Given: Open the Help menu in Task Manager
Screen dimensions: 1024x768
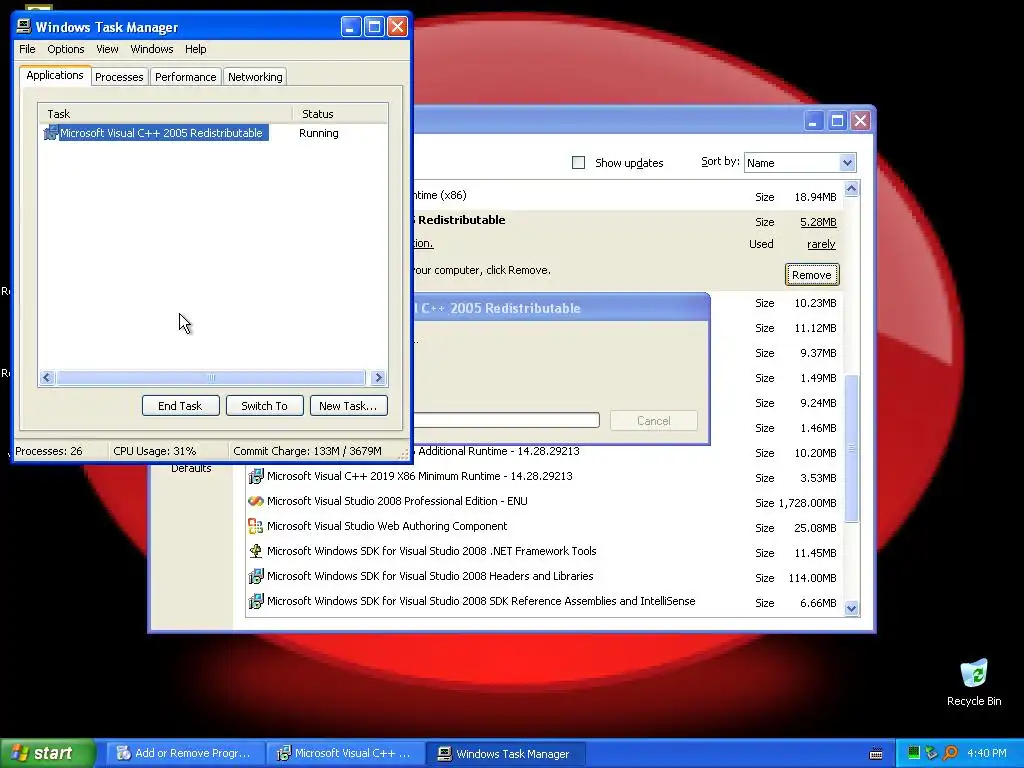Looking at the screenshot, I should [x=195, y=49].
